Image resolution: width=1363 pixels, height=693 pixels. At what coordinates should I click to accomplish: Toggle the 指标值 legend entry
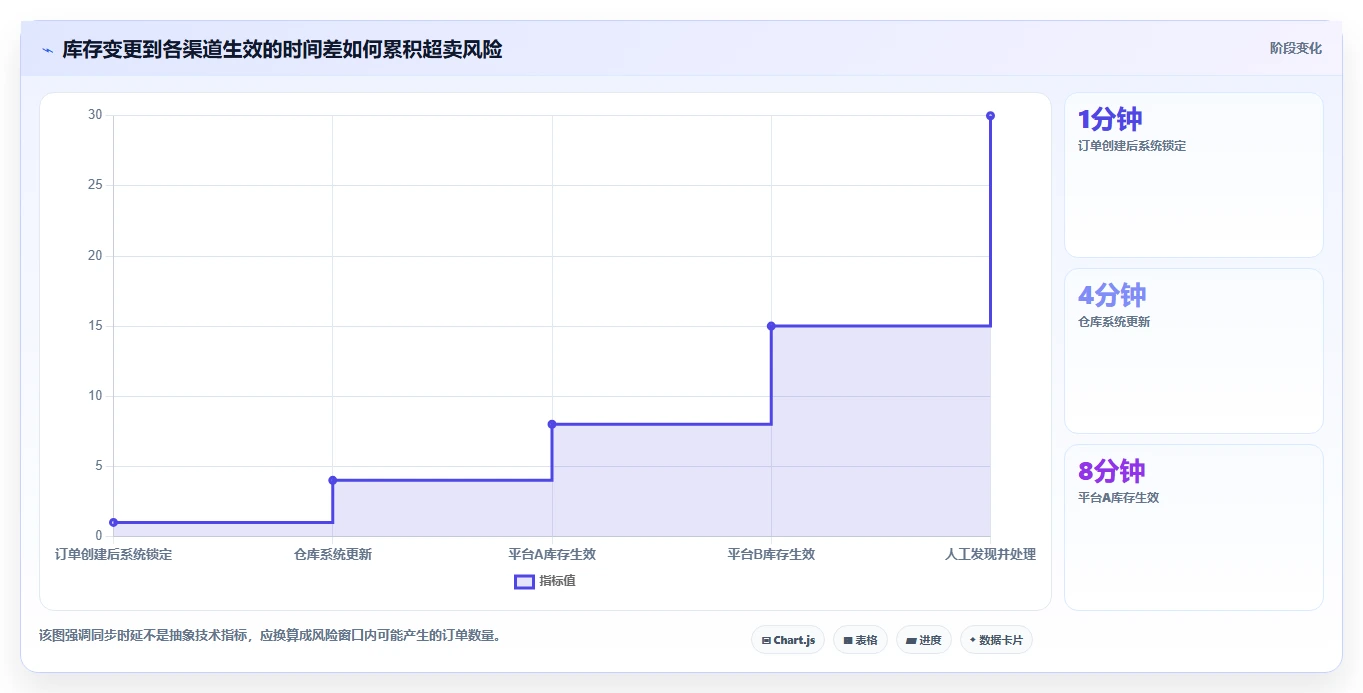tap(545, 581)
